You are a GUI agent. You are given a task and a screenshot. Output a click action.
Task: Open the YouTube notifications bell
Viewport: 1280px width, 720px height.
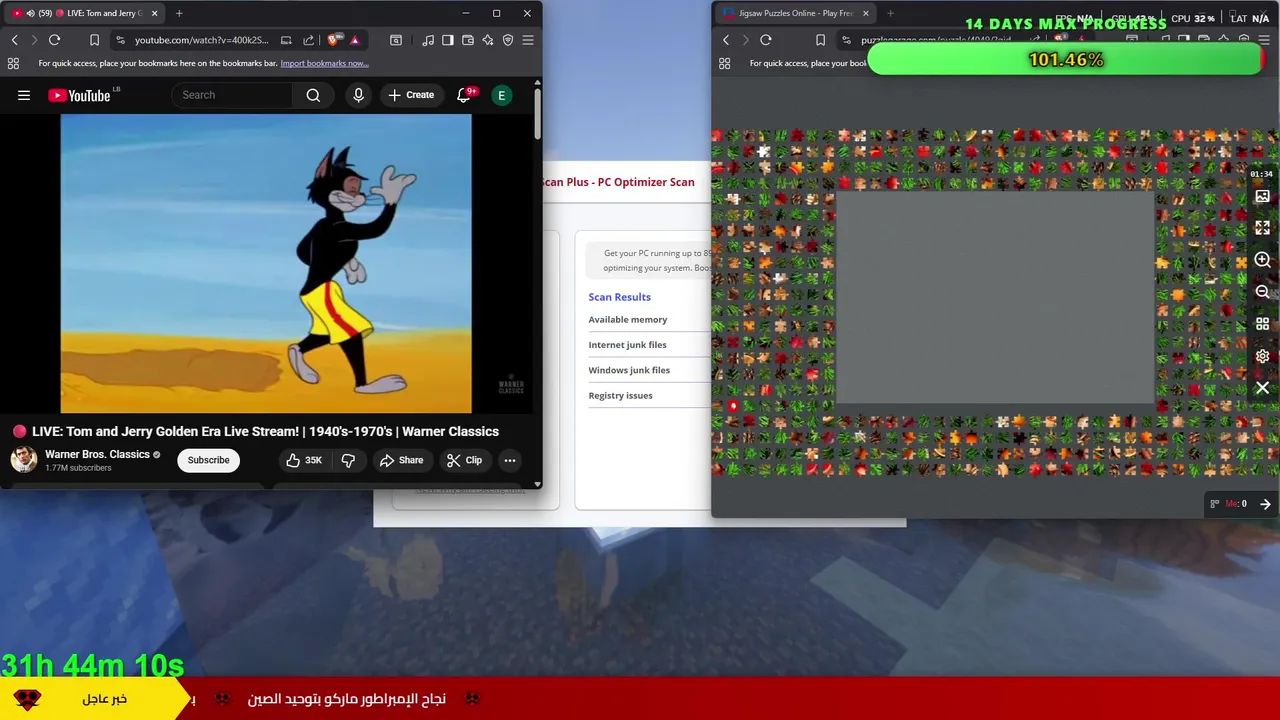coord(464,95)
